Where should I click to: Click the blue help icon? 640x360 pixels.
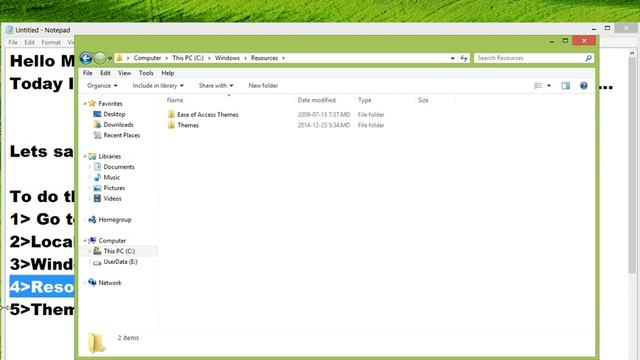pyautogui.click(x=584, y=86)
